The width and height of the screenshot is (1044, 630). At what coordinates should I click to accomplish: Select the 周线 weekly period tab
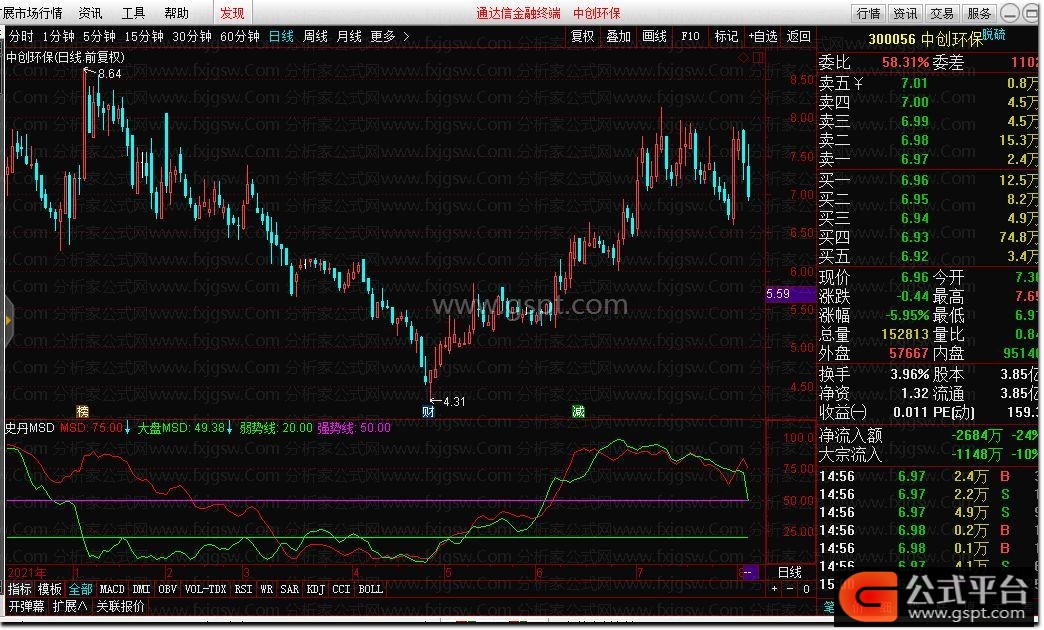click(x=315, y=36)
